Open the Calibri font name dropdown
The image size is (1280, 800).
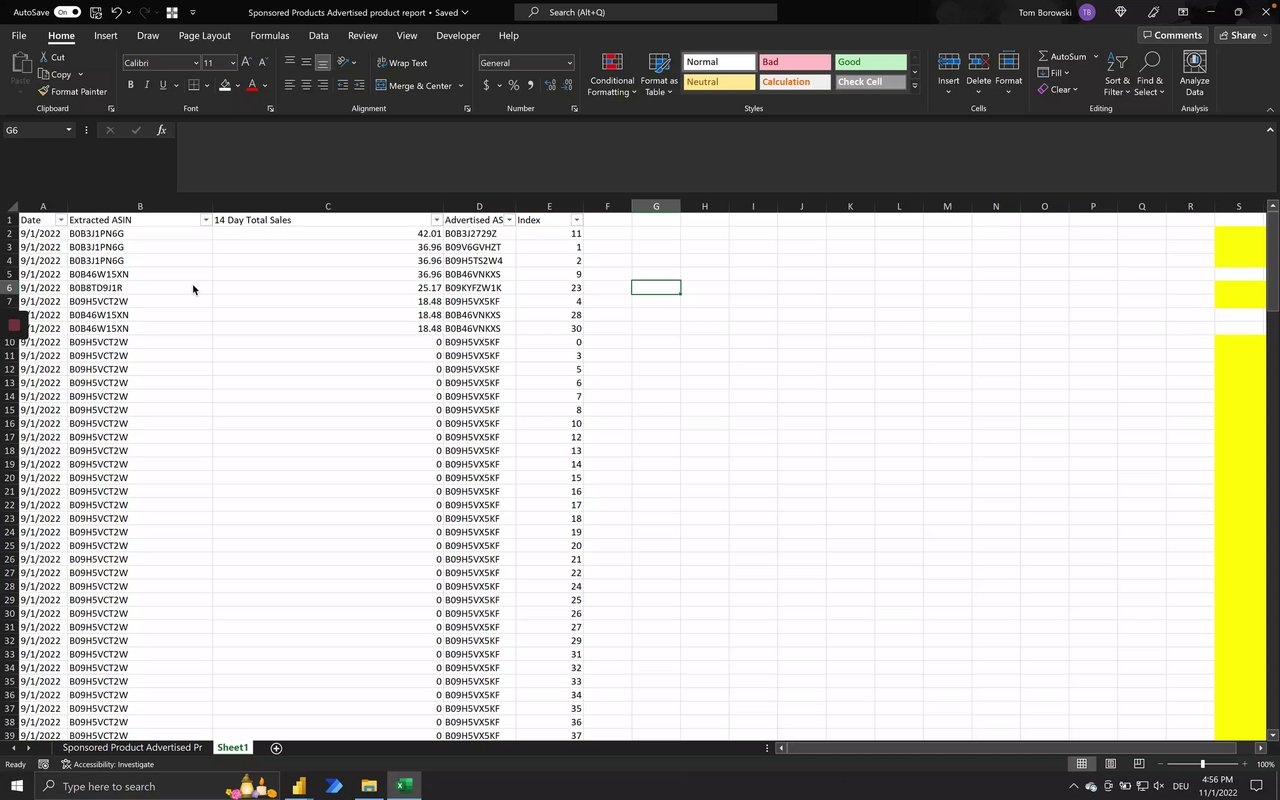point(196,63)
